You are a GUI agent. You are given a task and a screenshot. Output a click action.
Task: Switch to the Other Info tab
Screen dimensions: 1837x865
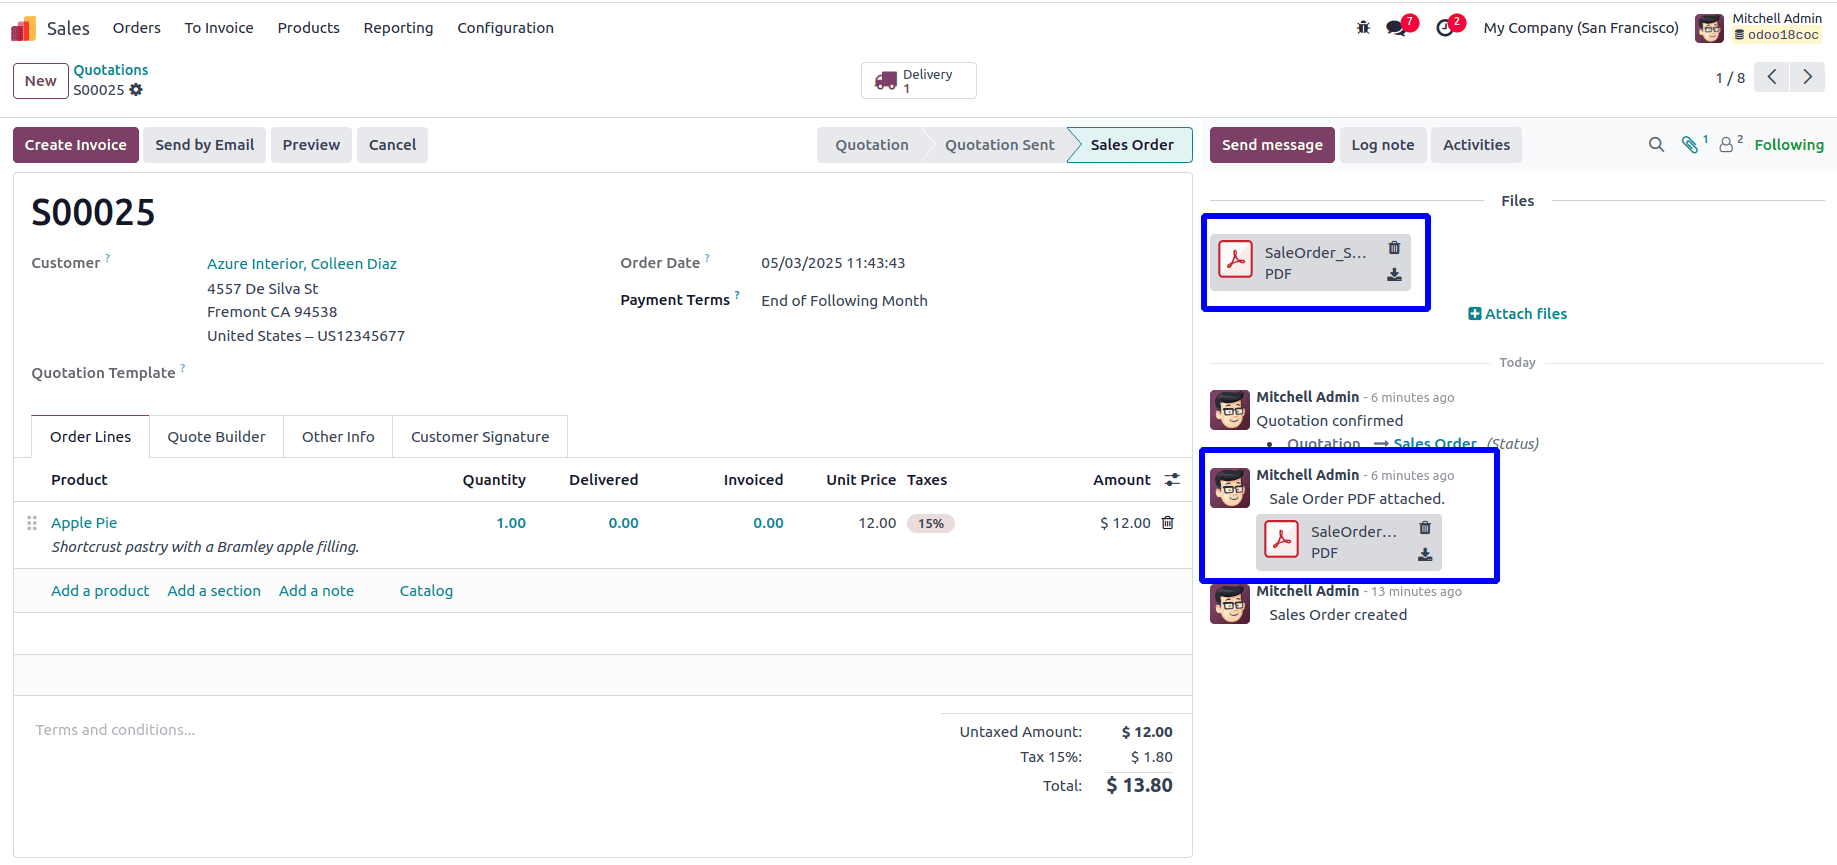click(x=338, y=437)
